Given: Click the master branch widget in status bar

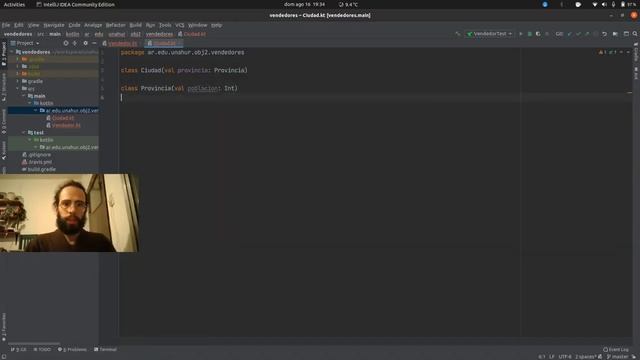Looking at the screenshot, I should (x=618, y=357).
